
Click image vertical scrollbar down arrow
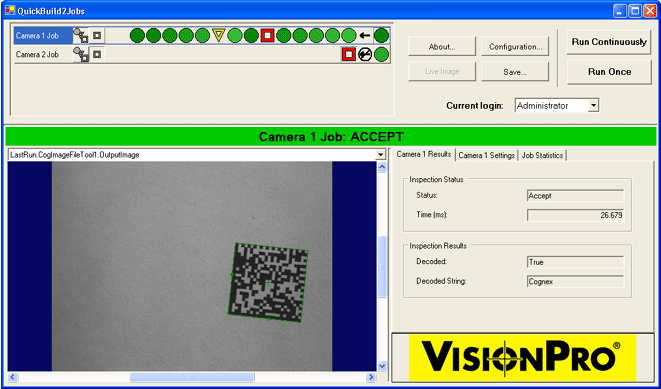[x=382, y=366]
